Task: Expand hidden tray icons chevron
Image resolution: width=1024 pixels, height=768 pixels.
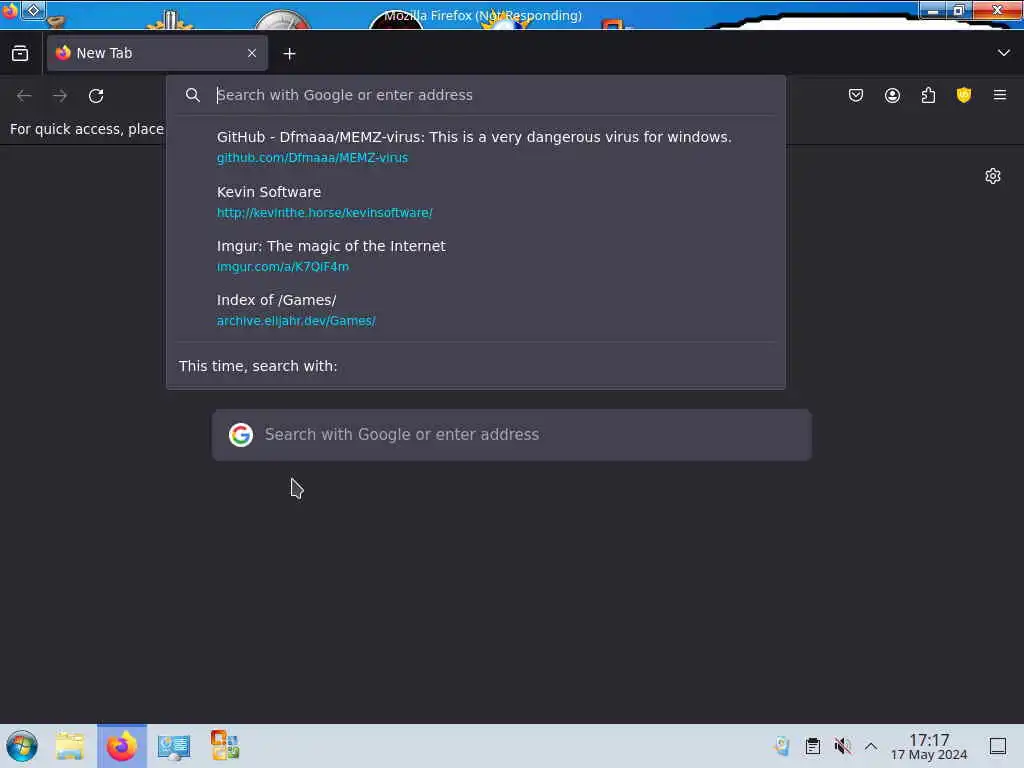Action: [871, 746]
